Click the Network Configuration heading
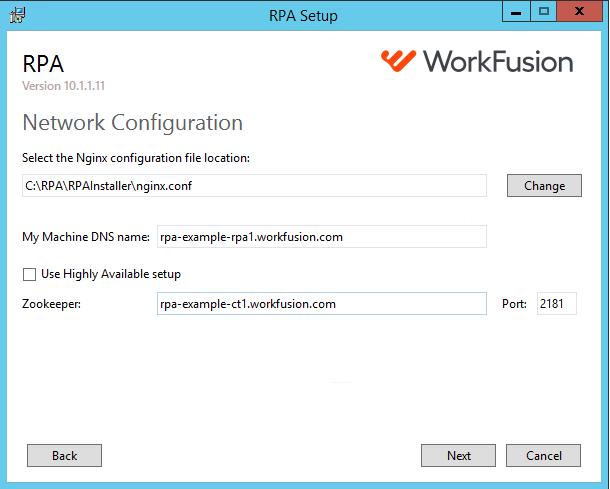This screenshot has height=489, width=610. coord(133,123)
